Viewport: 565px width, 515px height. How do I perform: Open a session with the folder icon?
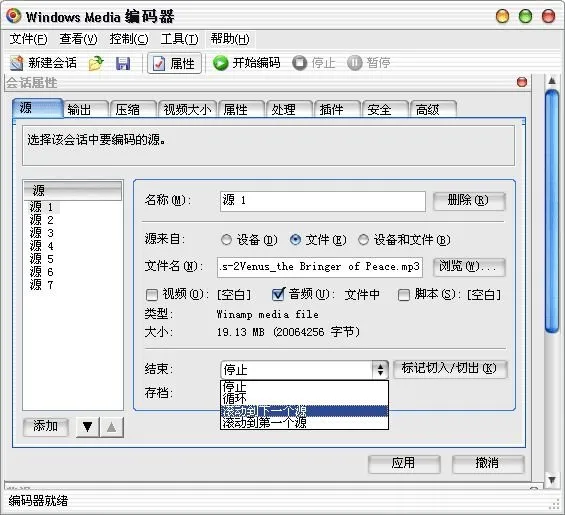[x=96, y=63]
